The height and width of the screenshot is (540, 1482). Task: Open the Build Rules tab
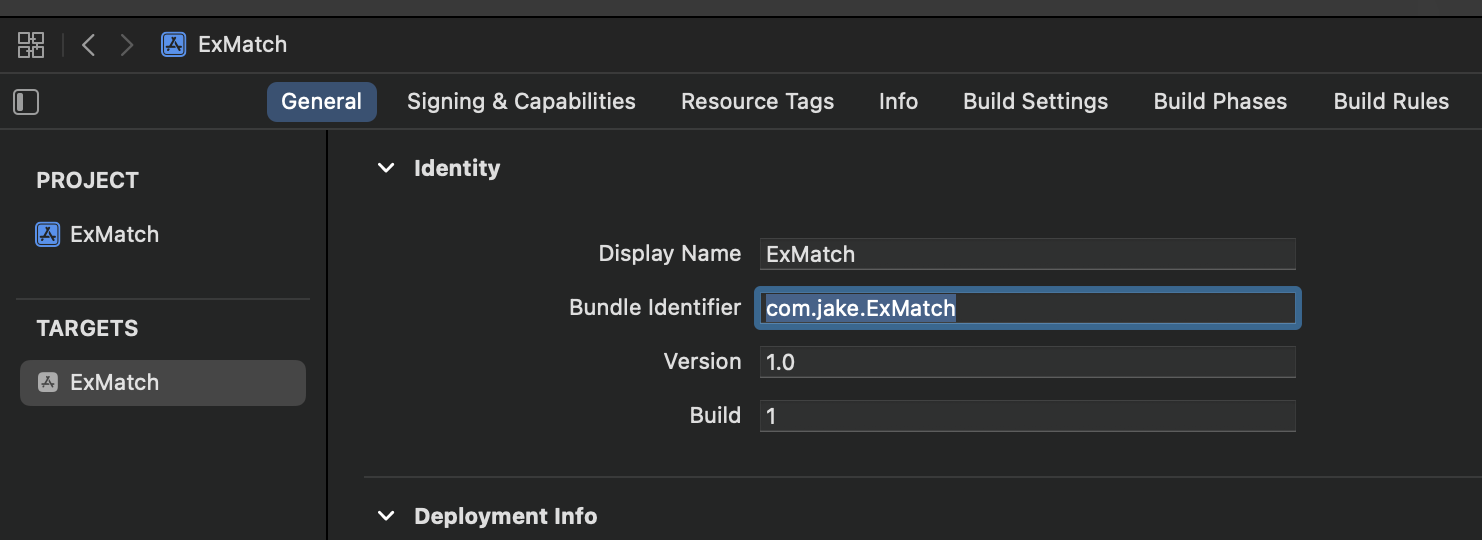point(1391,101)
